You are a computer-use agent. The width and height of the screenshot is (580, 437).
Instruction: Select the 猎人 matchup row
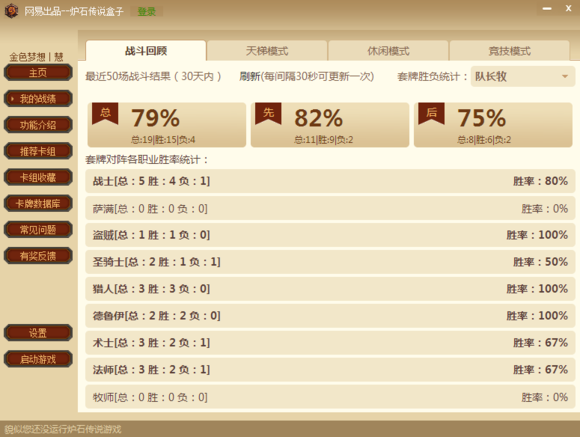tap(330, 289)
